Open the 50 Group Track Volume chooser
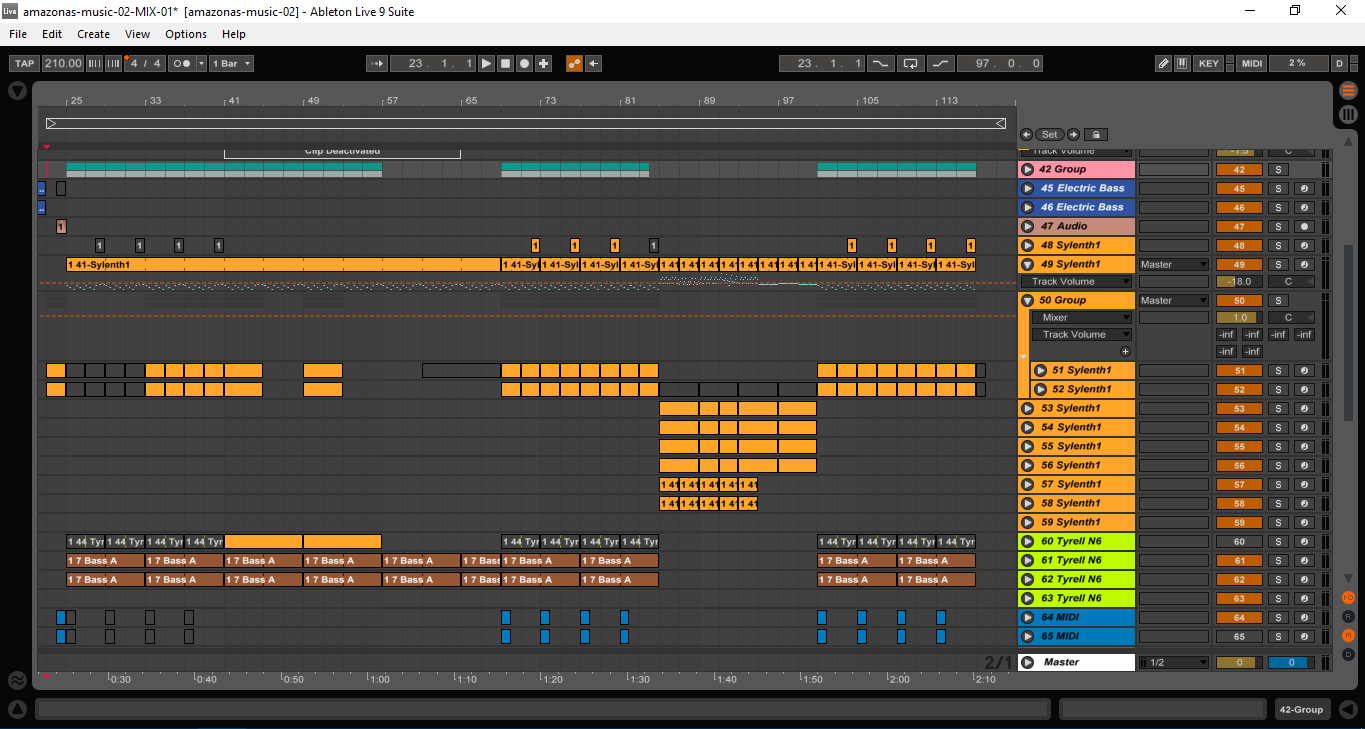Screen dimensions: 1365x729 1082,335
